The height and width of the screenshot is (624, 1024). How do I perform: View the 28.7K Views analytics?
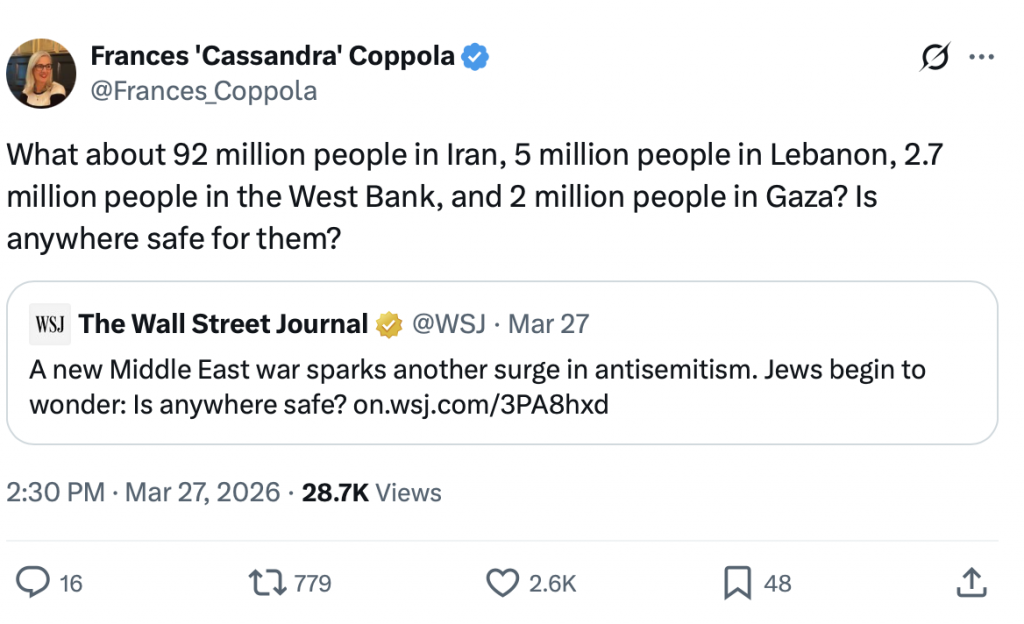click(371, 492)
